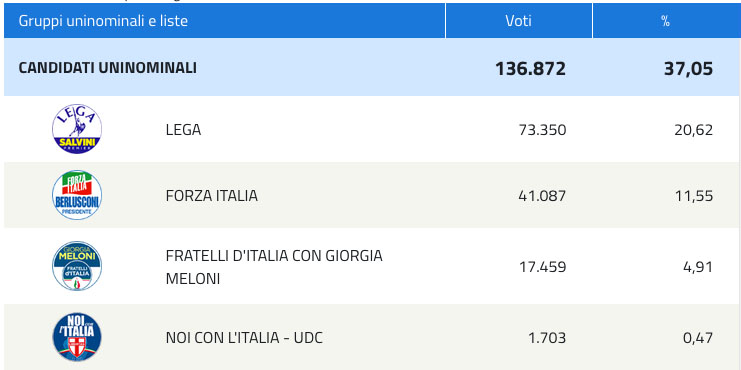Click Lega's 20,62 percentage cell

point(694,130)
